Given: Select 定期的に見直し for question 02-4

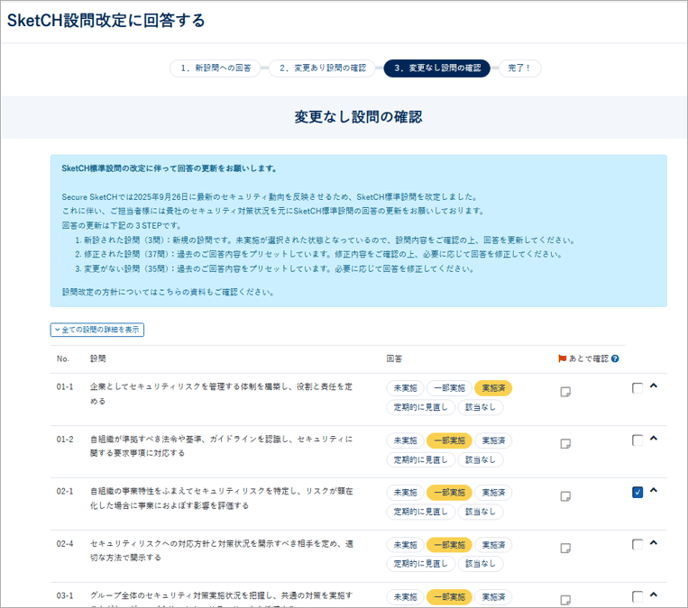Looking at the screenshot, I should (420, 564).
